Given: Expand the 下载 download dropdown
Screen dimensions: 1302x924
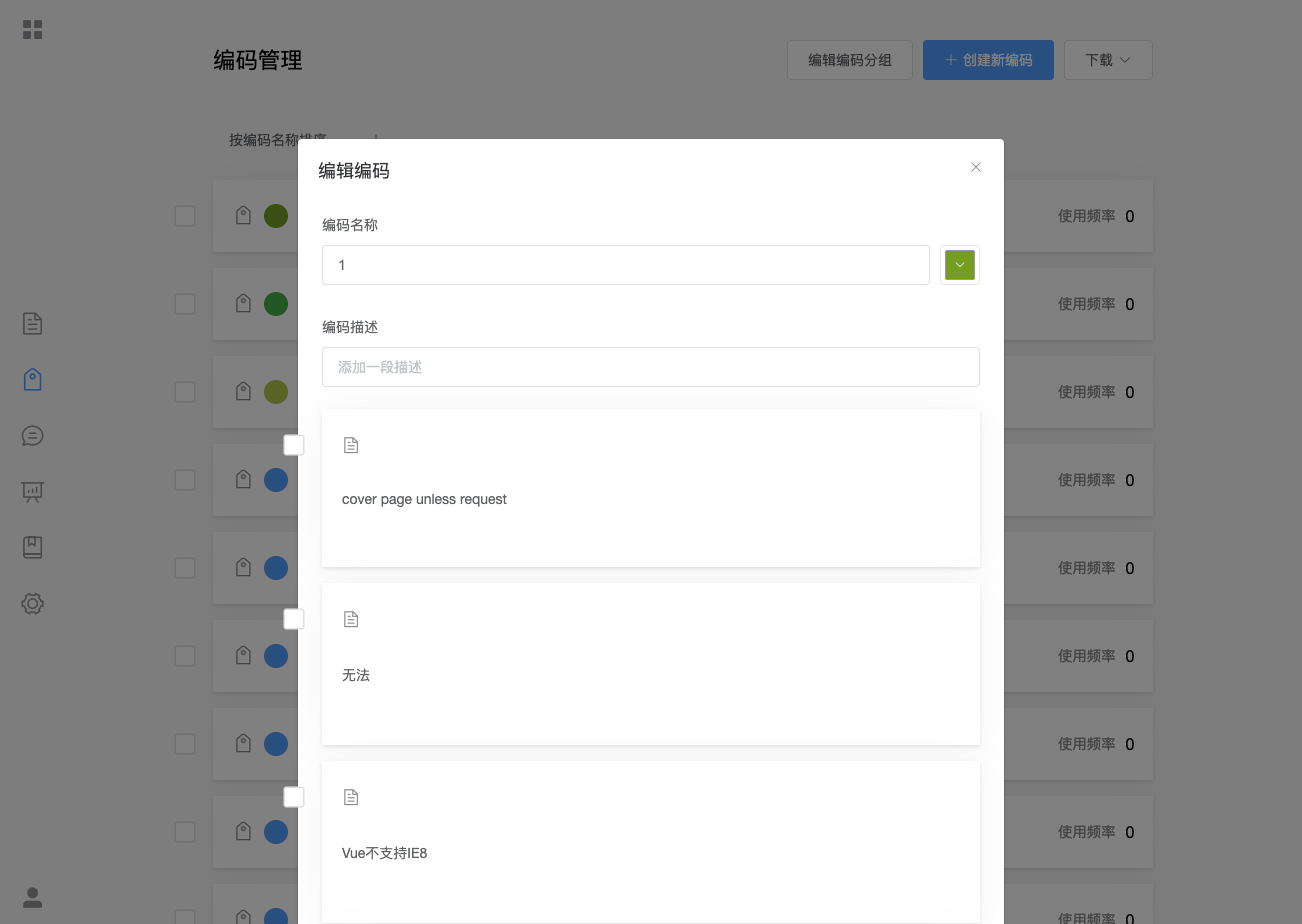Looking at the screenshot, I should click(1108, 60).
